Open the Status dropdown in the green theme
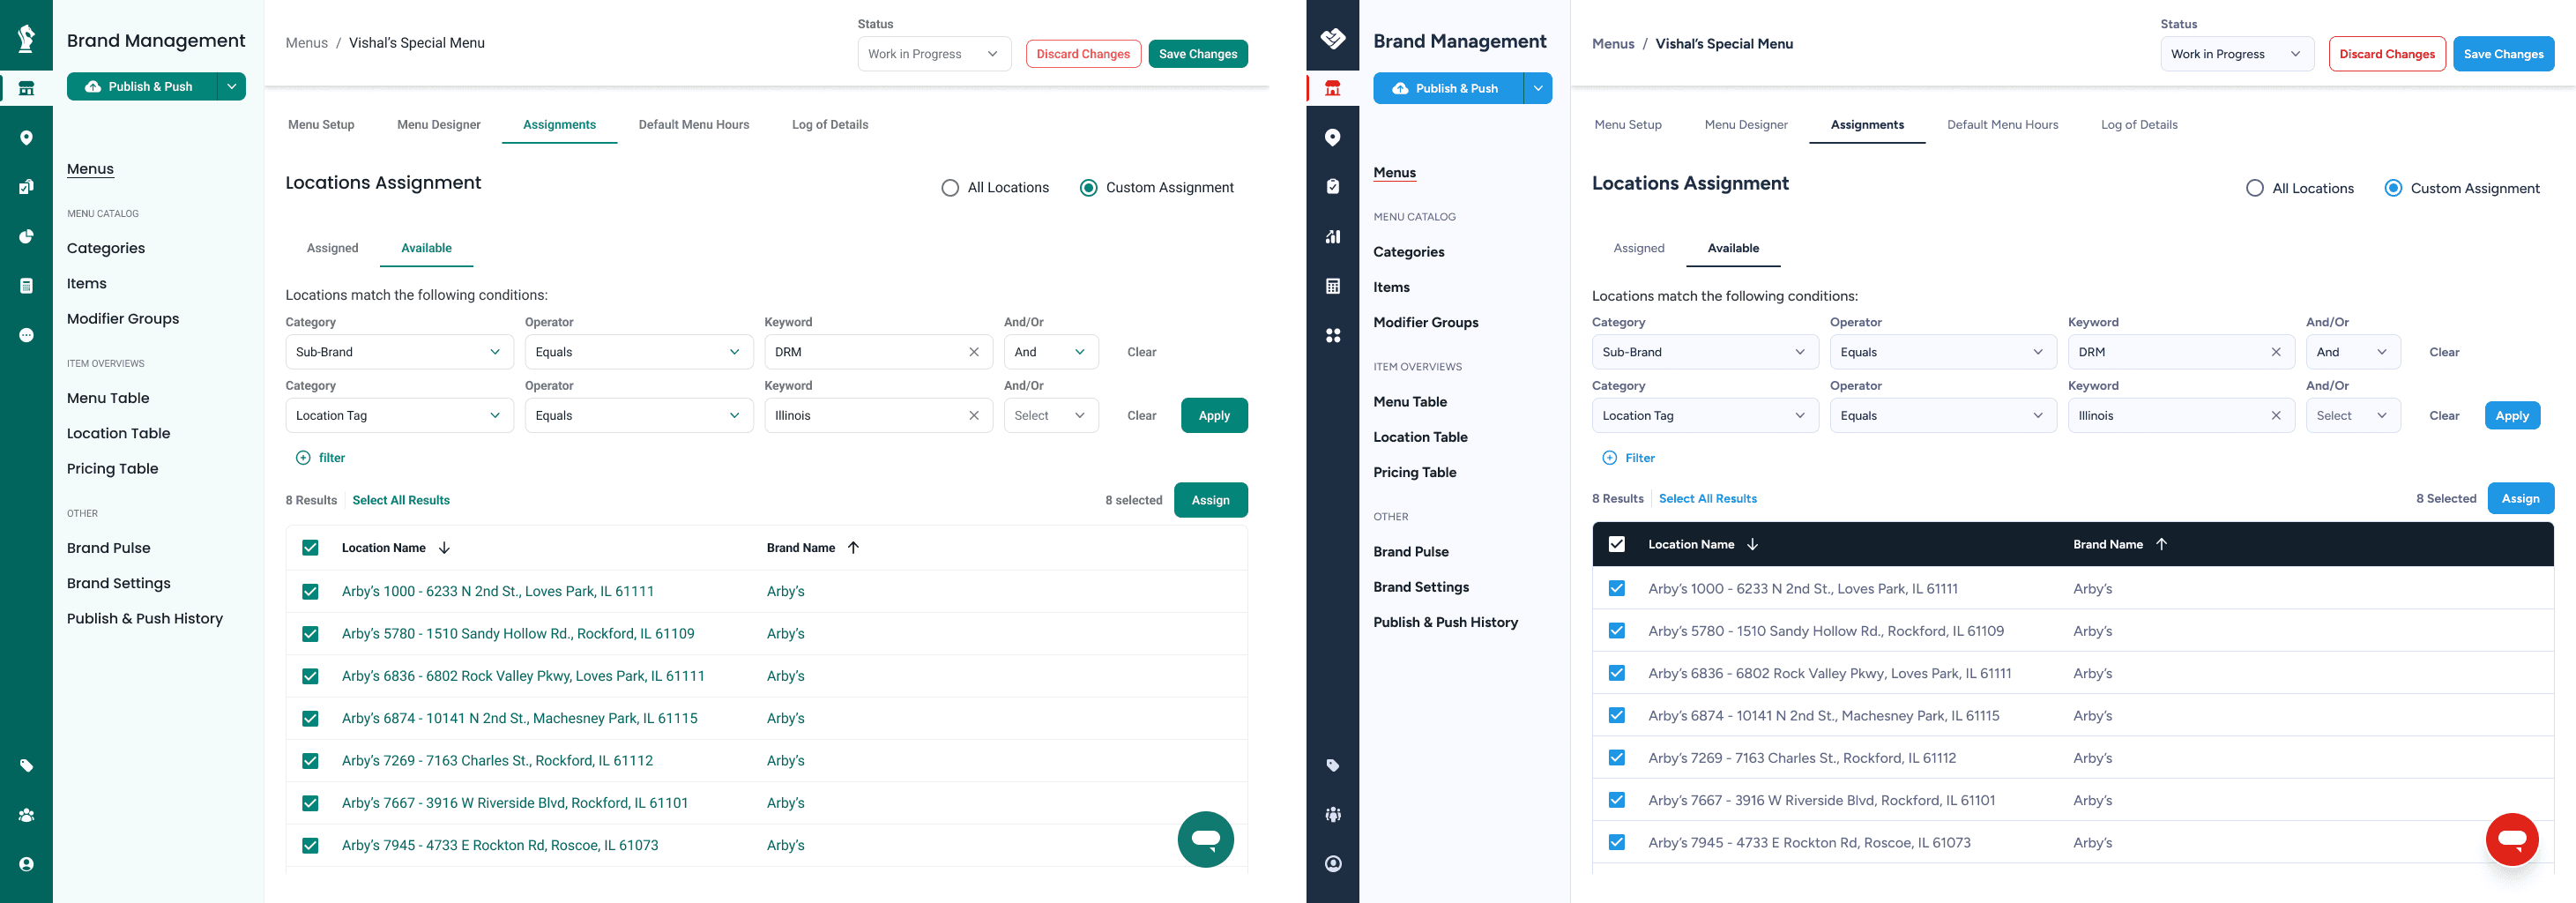 (934, 54)
